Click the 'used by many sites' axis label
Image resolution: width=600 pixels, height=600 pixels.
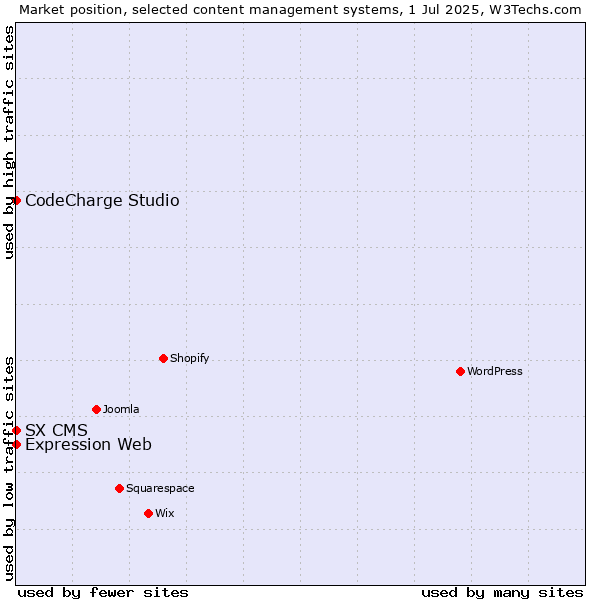click(502, 593)
